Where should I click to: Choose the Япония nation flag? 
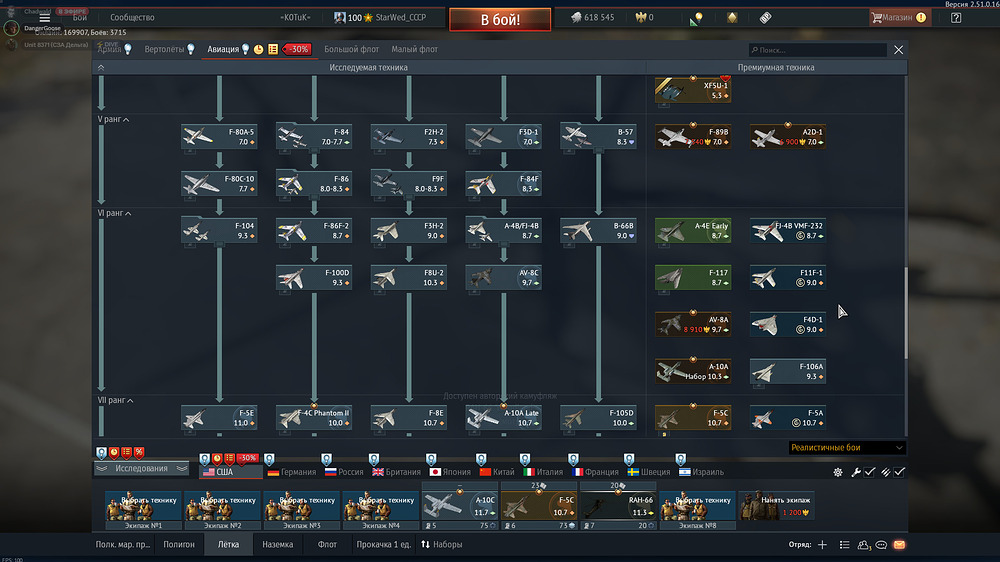pos(449,471)
